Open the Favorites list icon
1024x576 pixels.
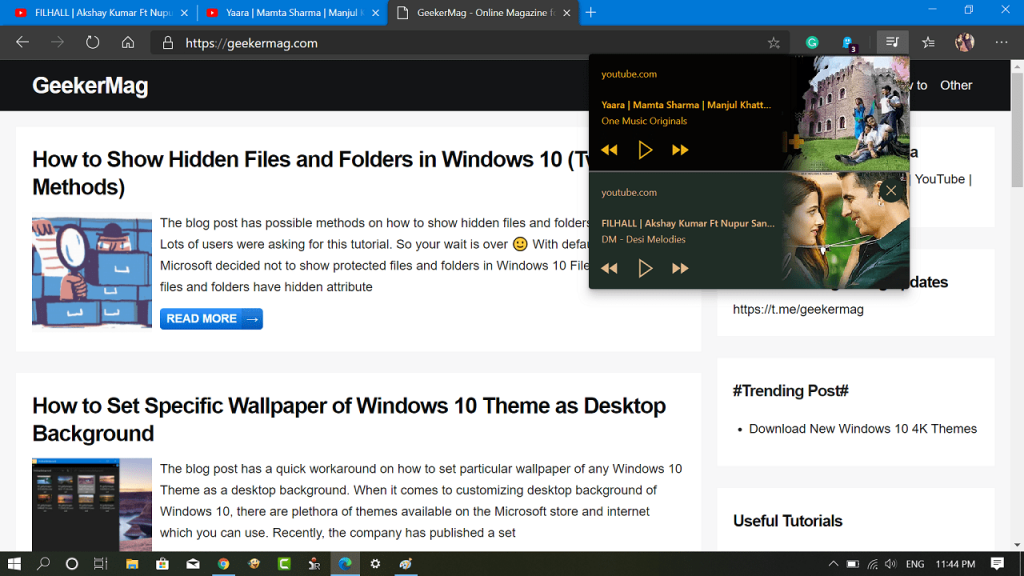point(928,42)
